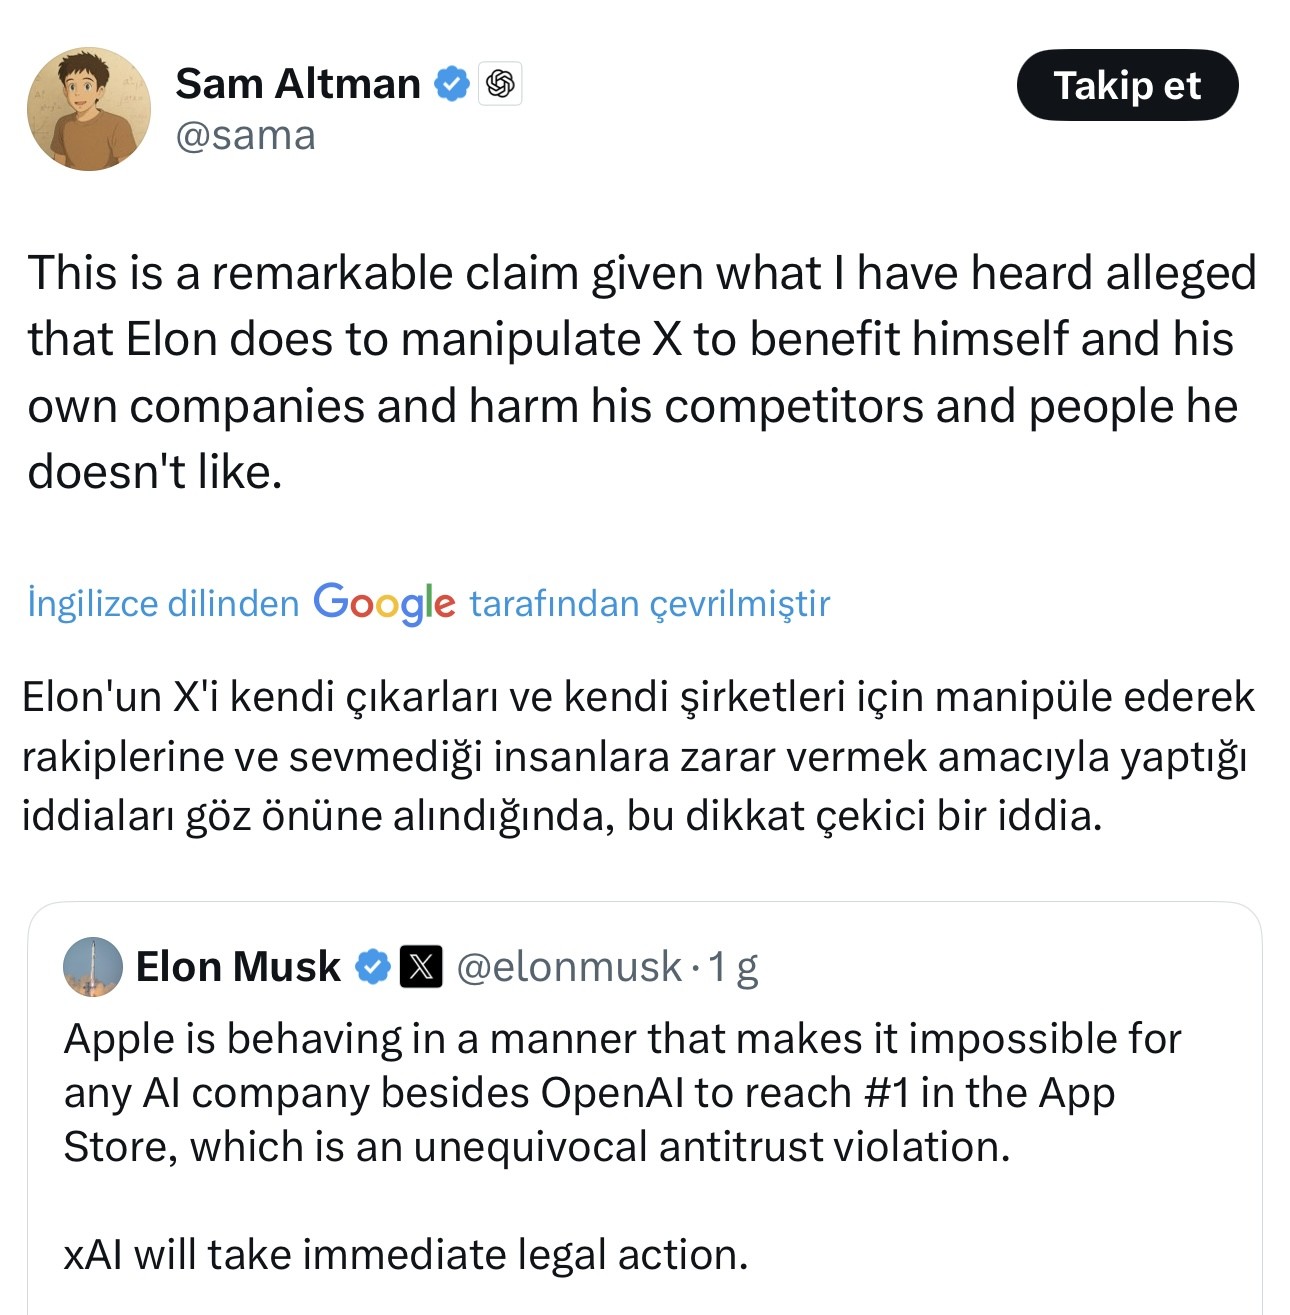Click Elon Musk's blue verified badge

tap(374, 967)
